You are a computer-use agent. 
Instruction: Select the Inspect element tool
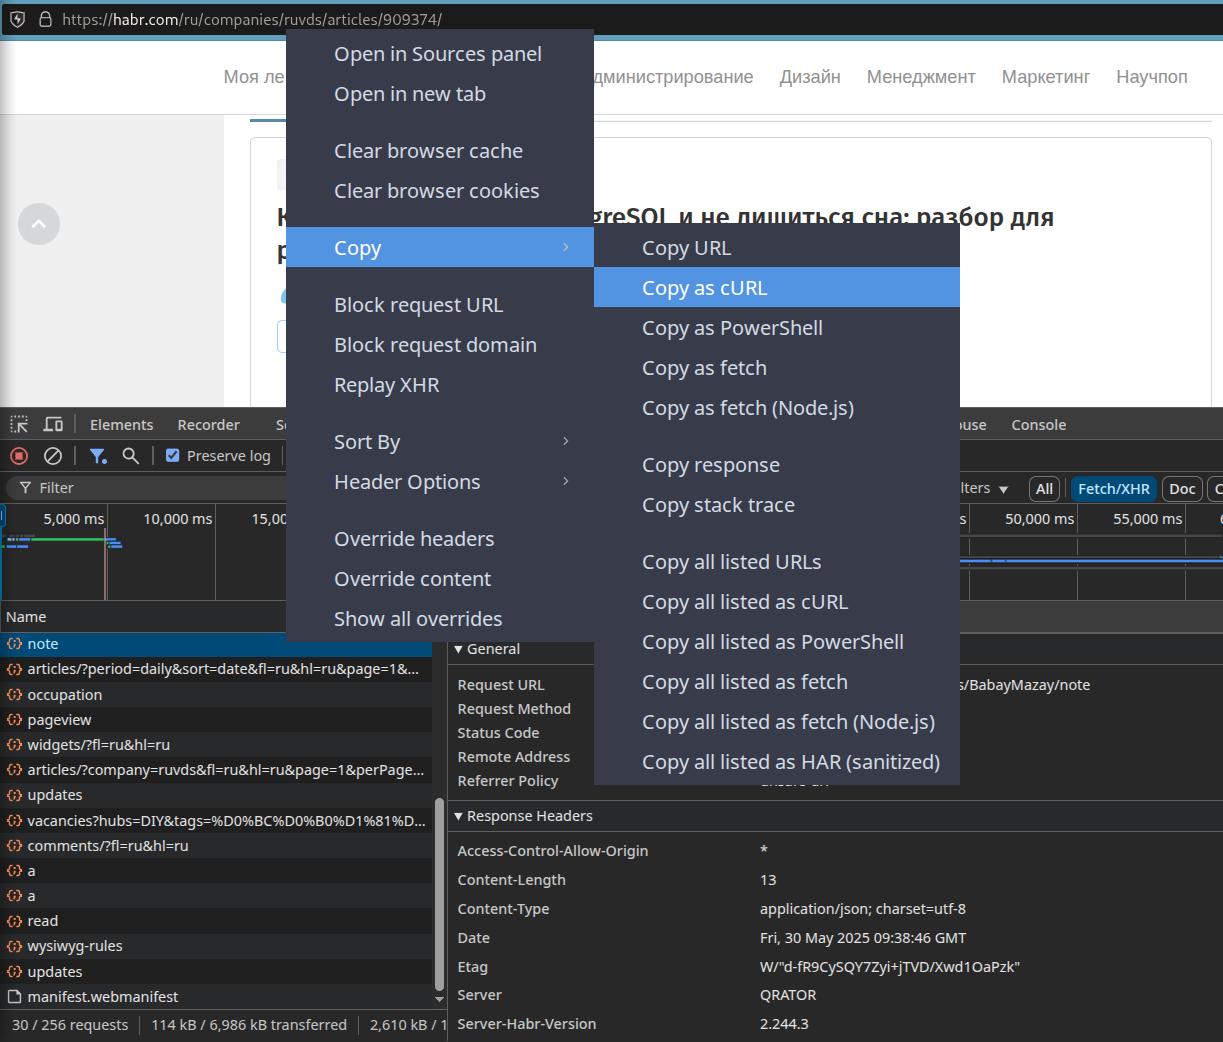[18, 424]
